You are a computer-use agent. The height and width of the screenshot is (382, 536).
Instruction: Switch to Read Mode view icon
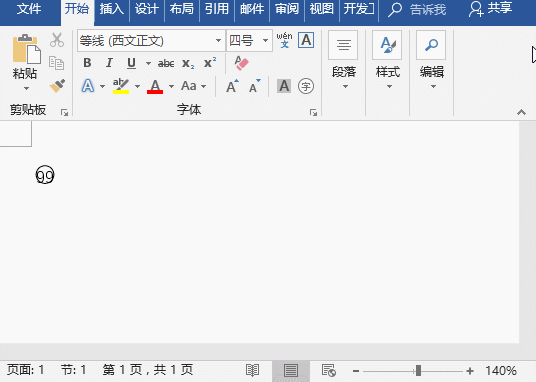[x=252, y=370]
